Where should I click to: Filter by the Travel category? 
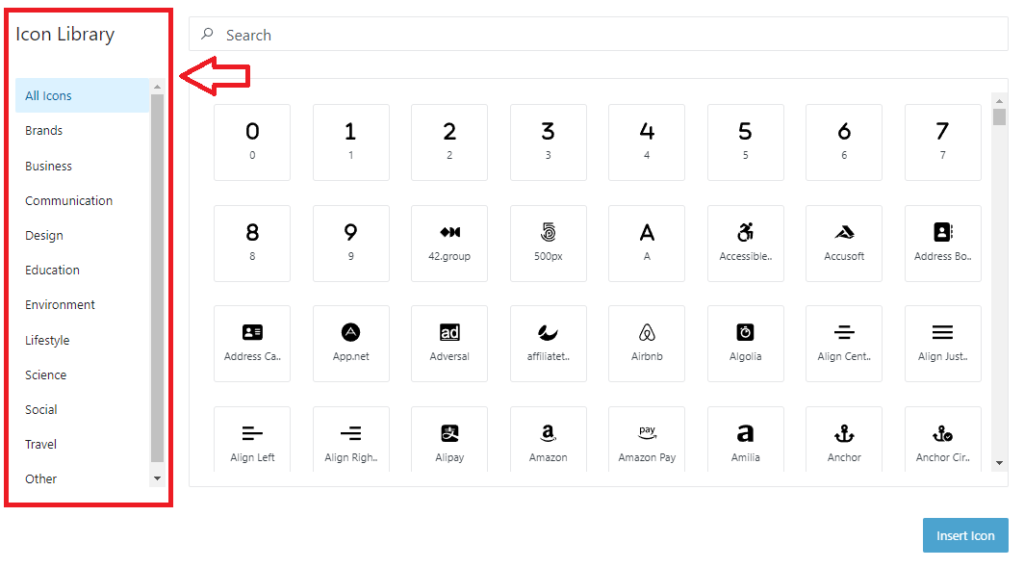(41, 444)
